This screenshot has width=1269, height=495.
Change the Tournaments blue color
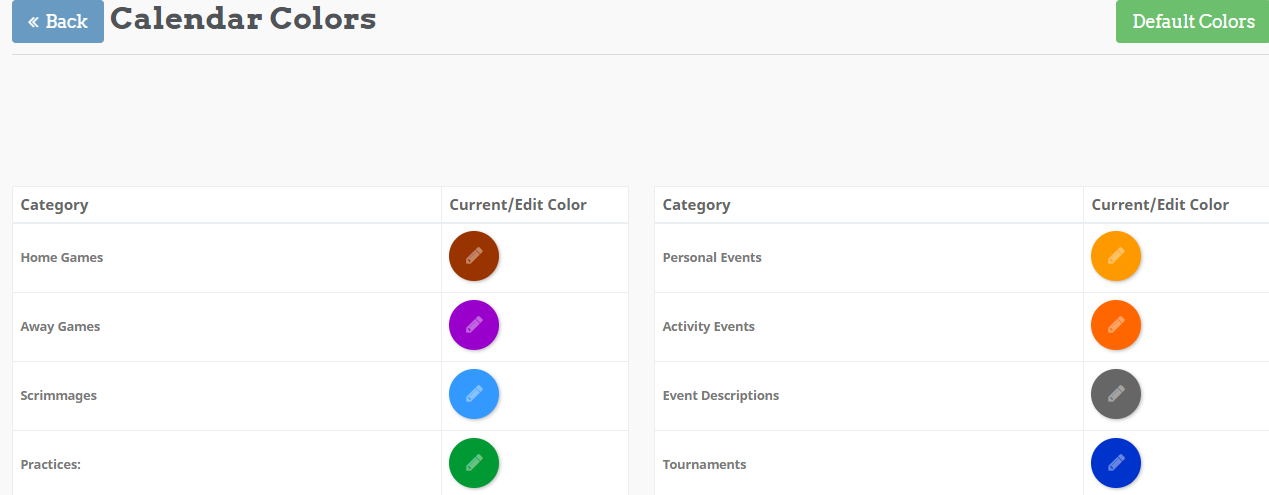click(x=1116, y=463)
